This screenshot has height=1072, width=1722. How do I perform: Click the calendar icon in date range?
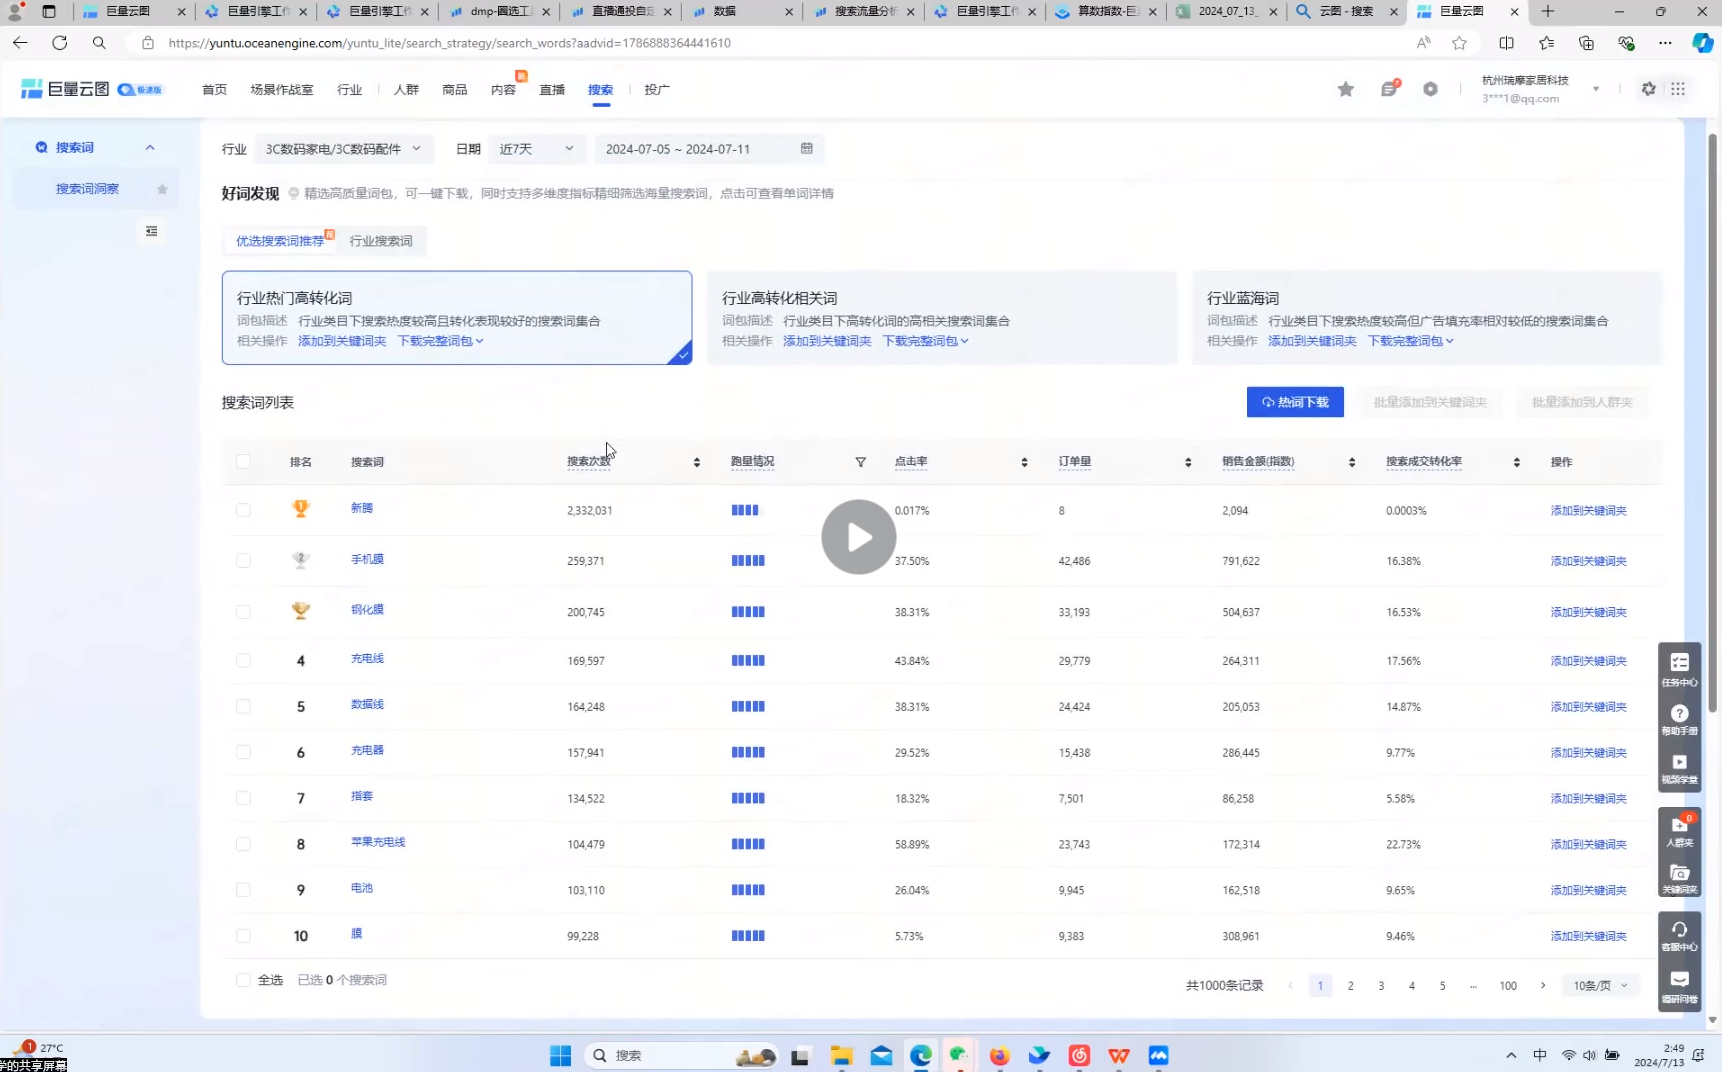[x=806, y=149]
